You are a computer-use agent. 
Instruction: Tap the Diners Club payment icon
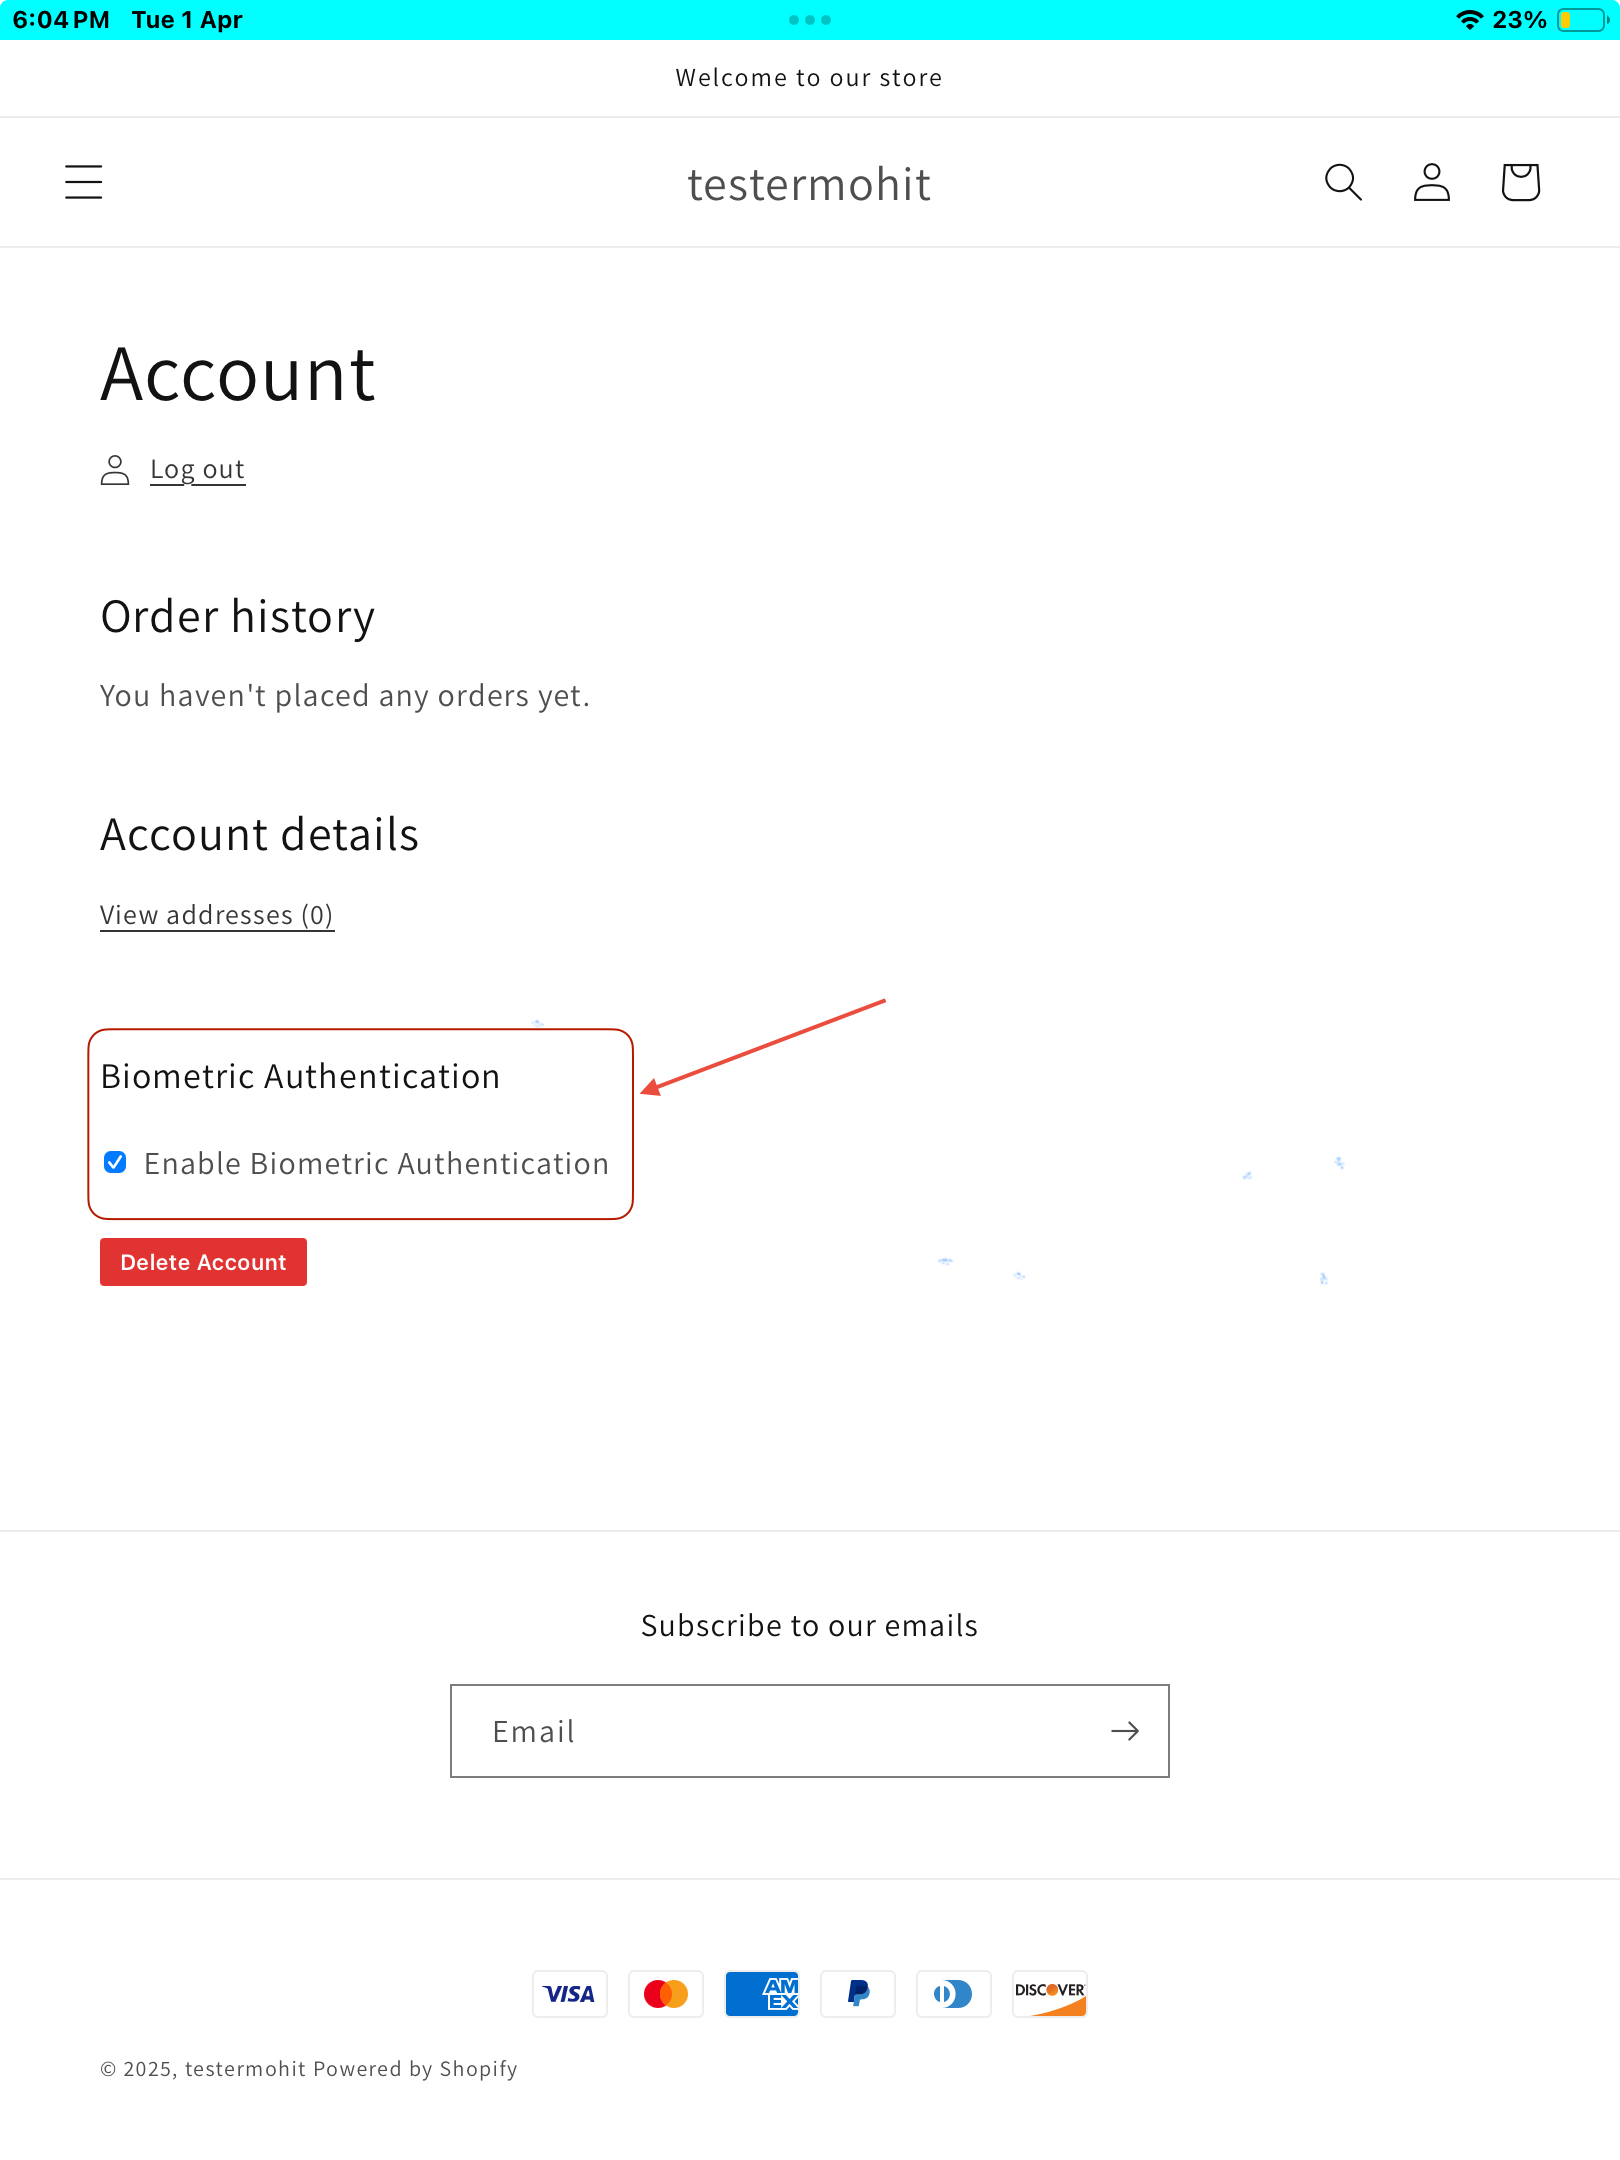click(x=954, y=1994)
